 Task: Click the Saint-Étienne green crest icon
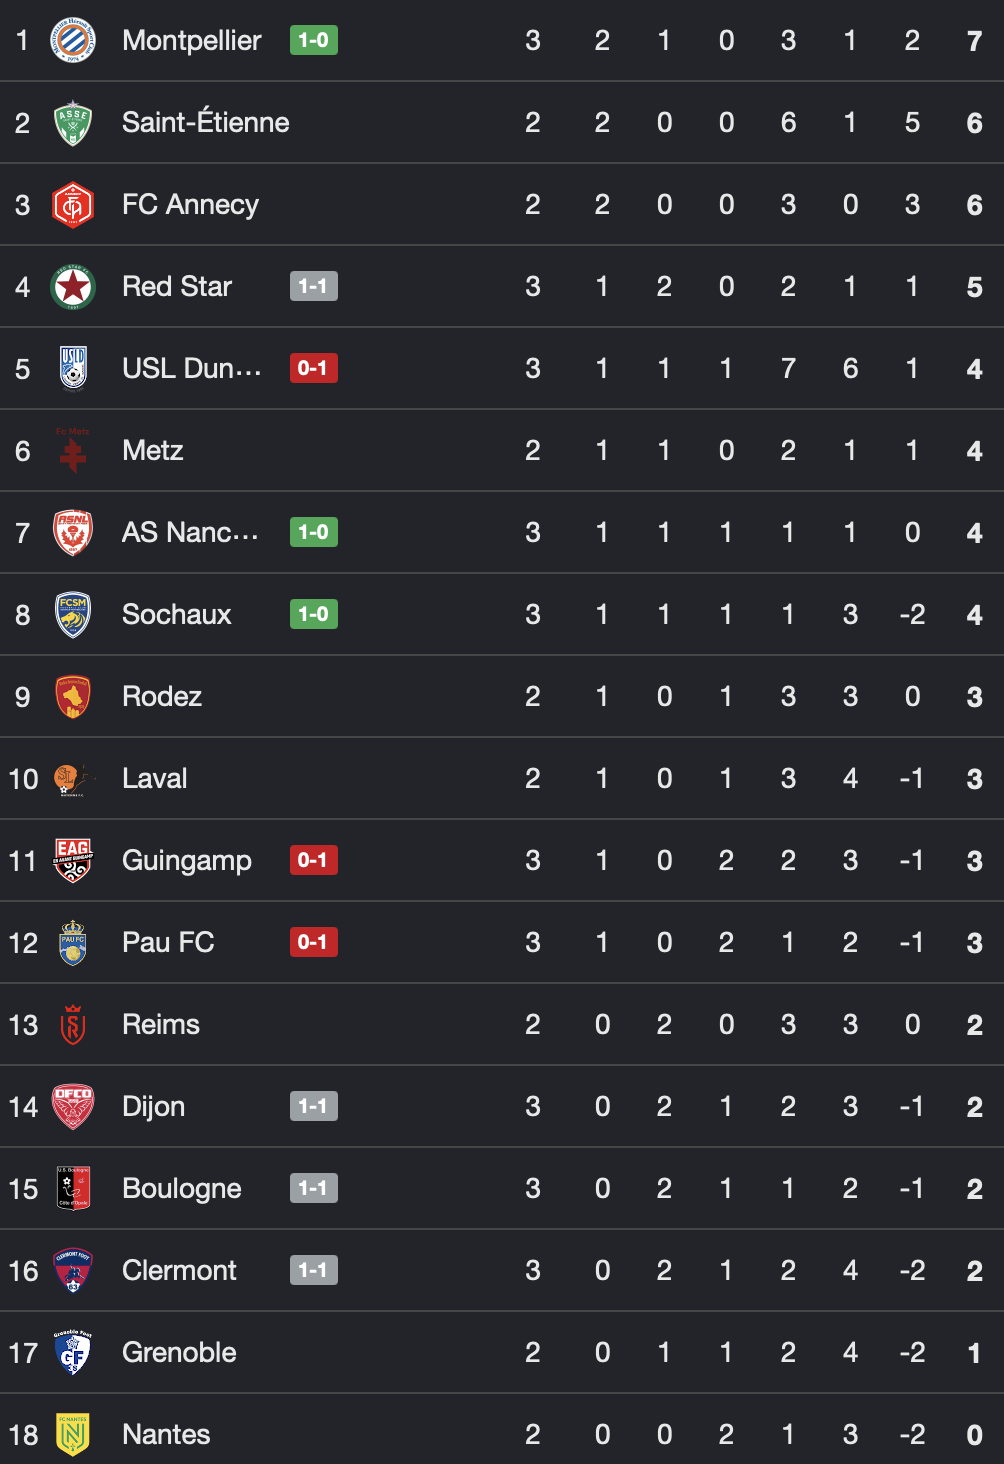73,123
